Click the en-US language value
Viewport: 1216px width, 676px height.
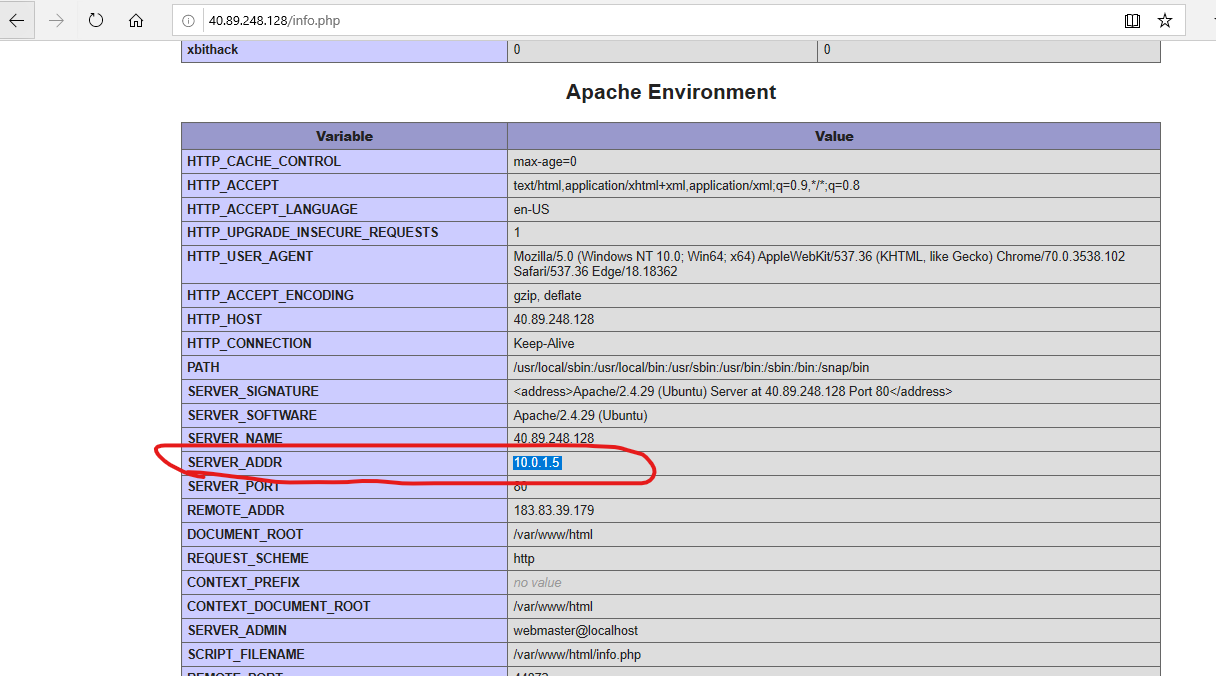click(532, 209)
